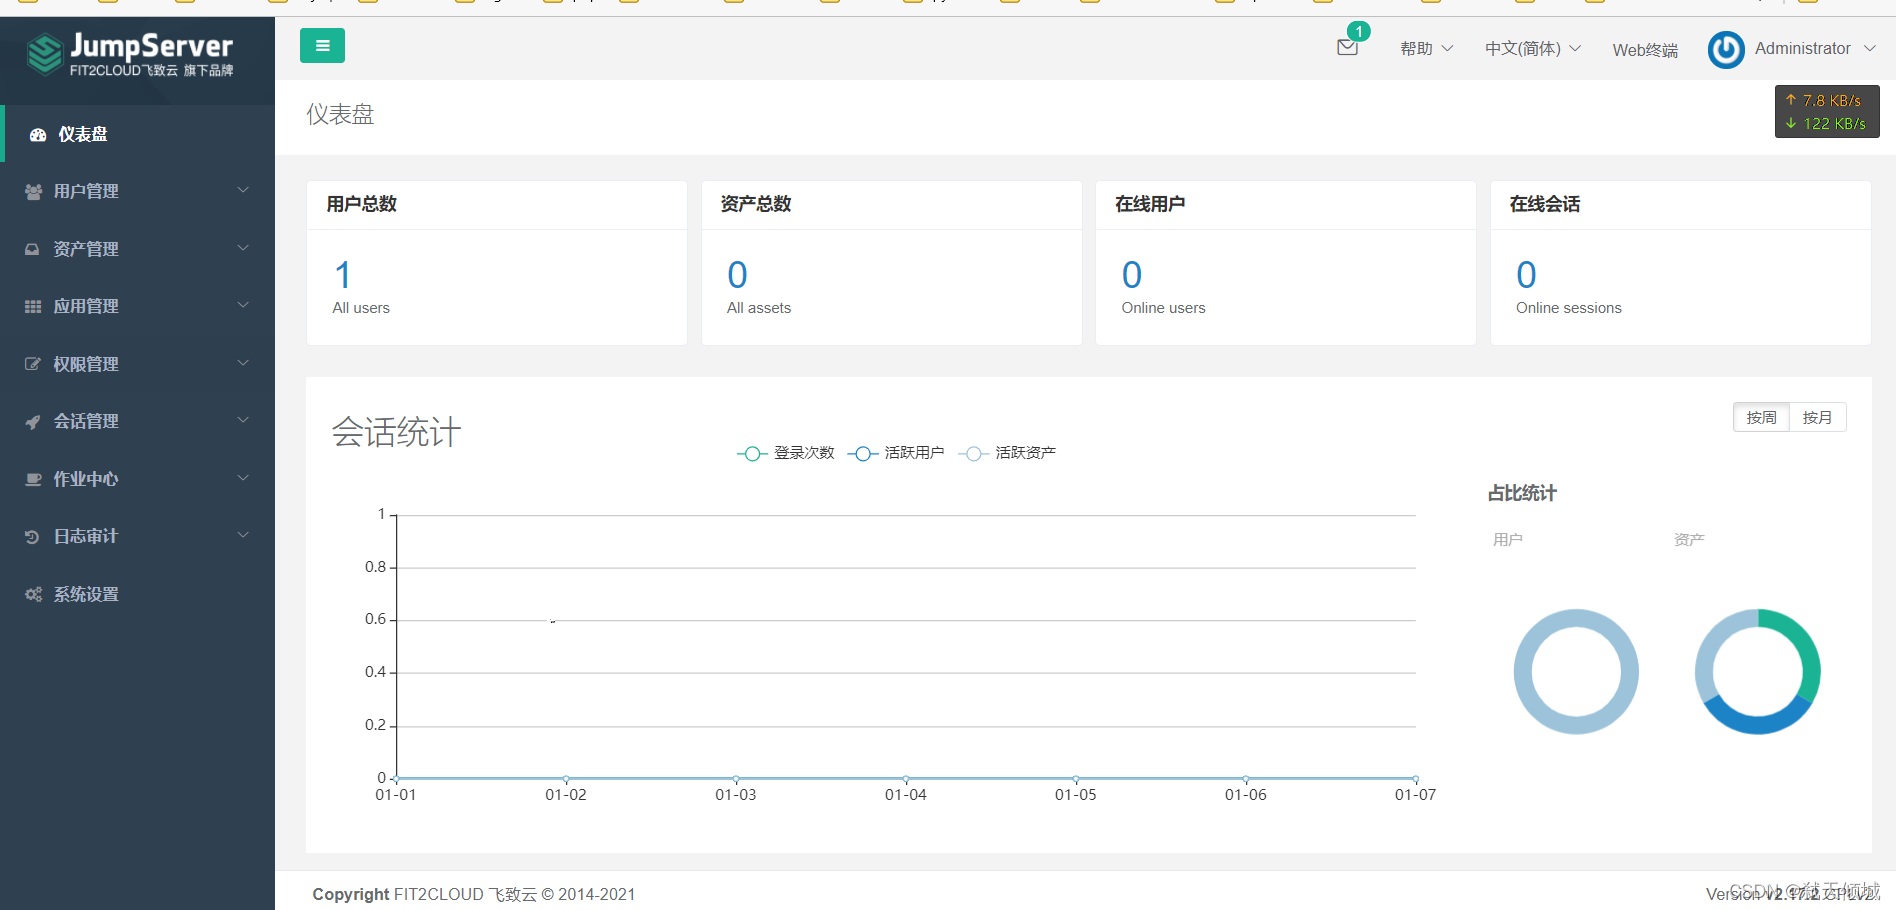Open the Web终端 link

(x=1645, y=50)
